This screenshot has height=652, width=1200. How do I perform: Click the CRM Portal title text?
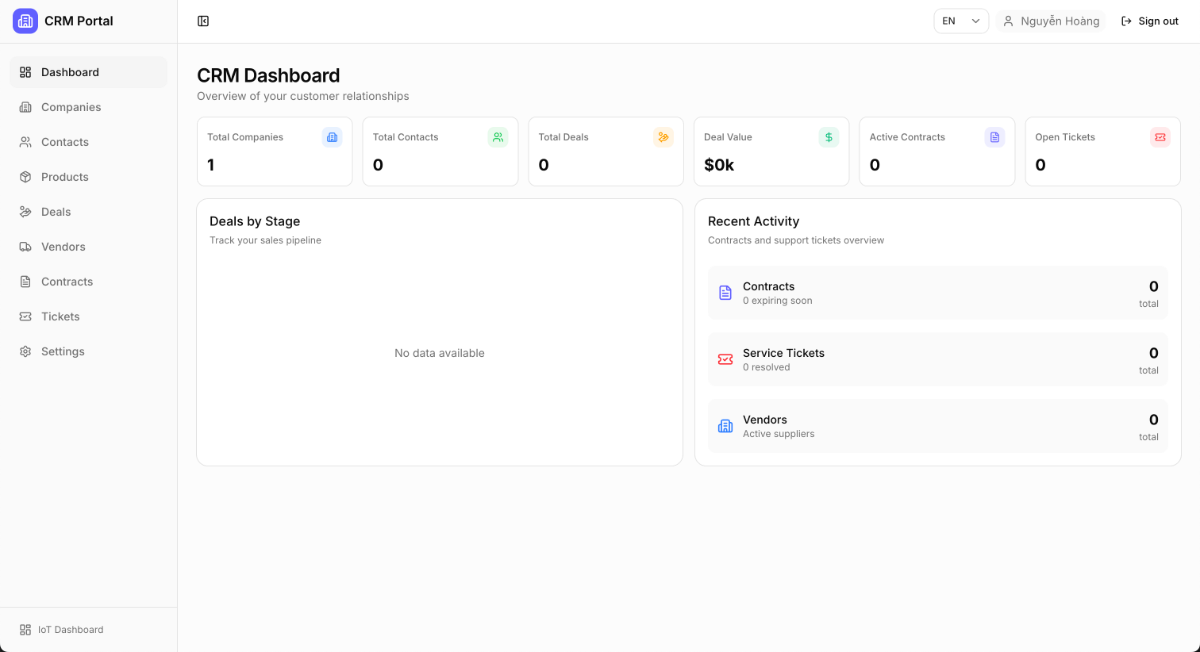(78, 21)
